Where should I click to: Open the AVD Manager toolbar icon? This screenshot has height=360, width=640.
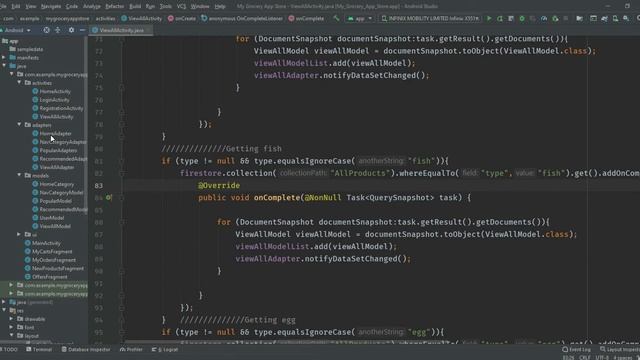[x=615, y=18]
